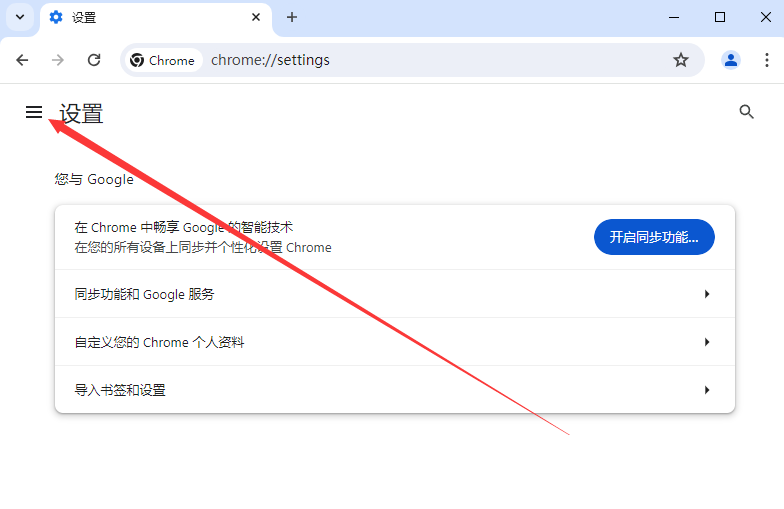Click text 在 Chrome 中畅享 Google 的智能技术
784x509 pixels.
pos(184,228)
